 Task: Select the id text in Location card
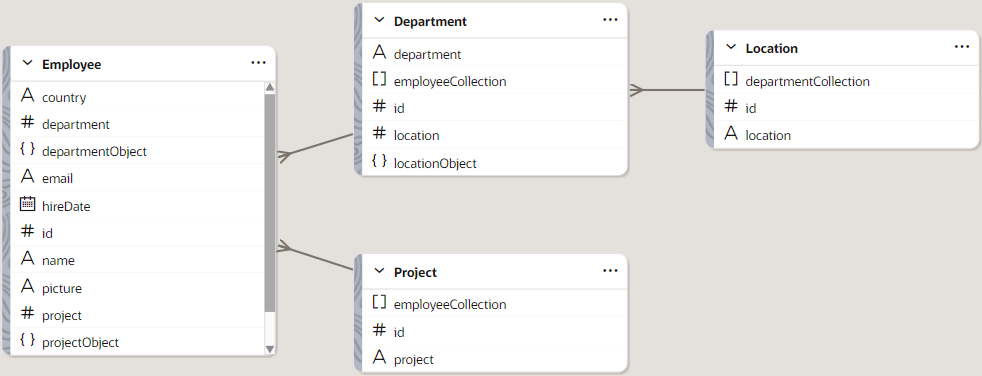(751, 108)
